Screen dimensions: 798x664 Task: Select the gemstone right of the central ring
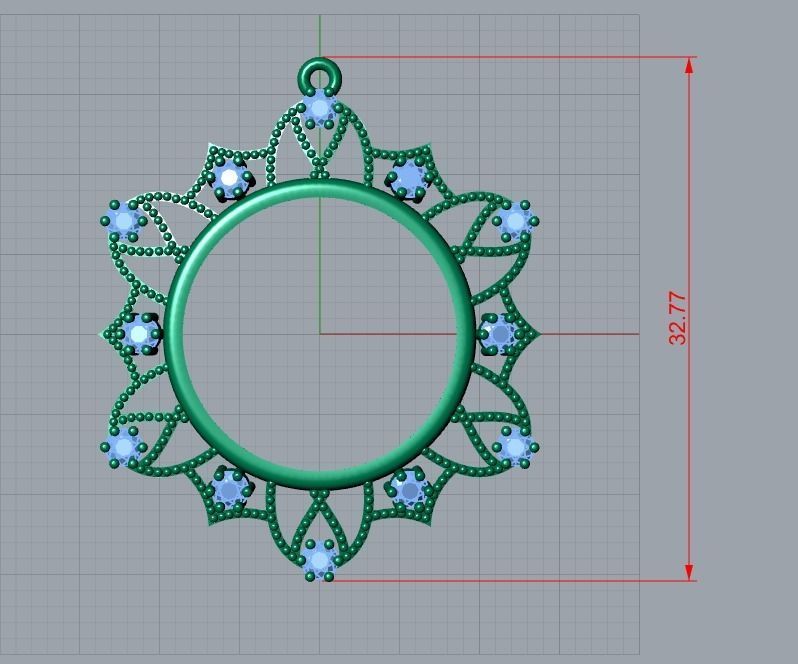[501, 334]
